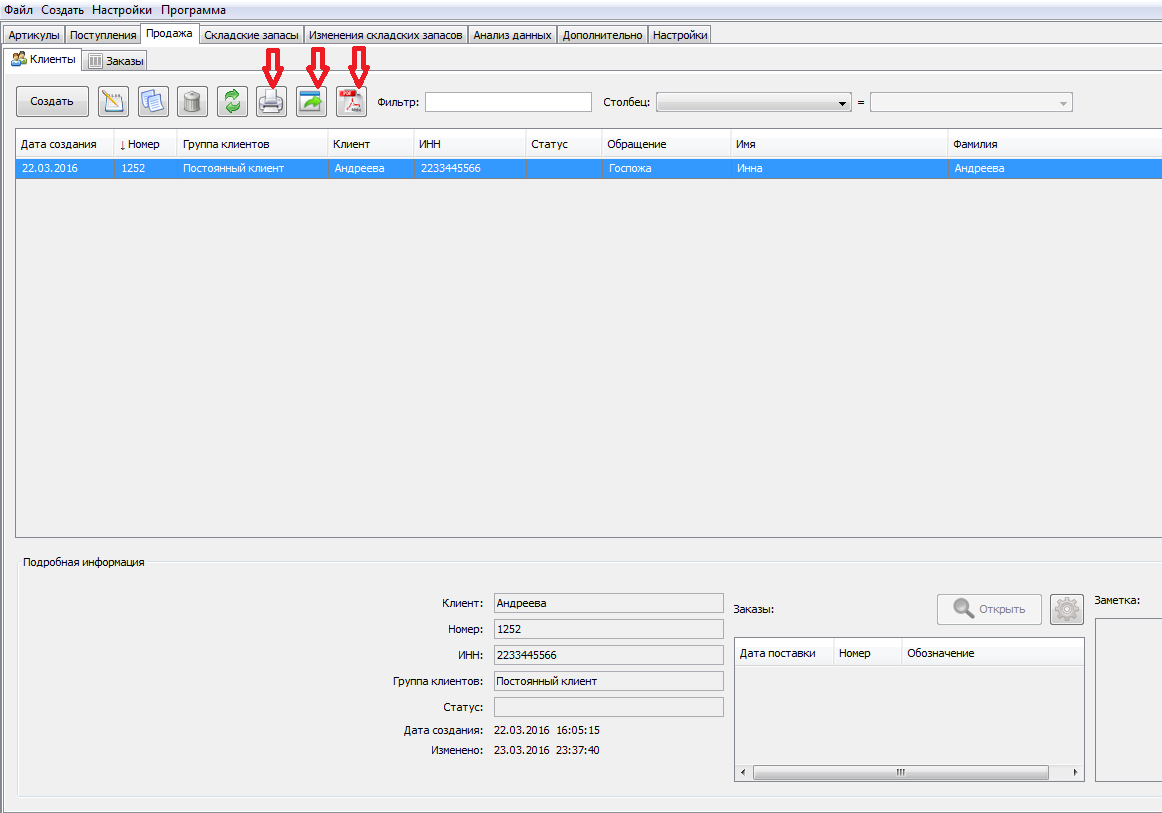The height and width of the screenshot is (813, 1162).
Task: Click the gear icon beside Открыть
Action: pos(1066,609)
